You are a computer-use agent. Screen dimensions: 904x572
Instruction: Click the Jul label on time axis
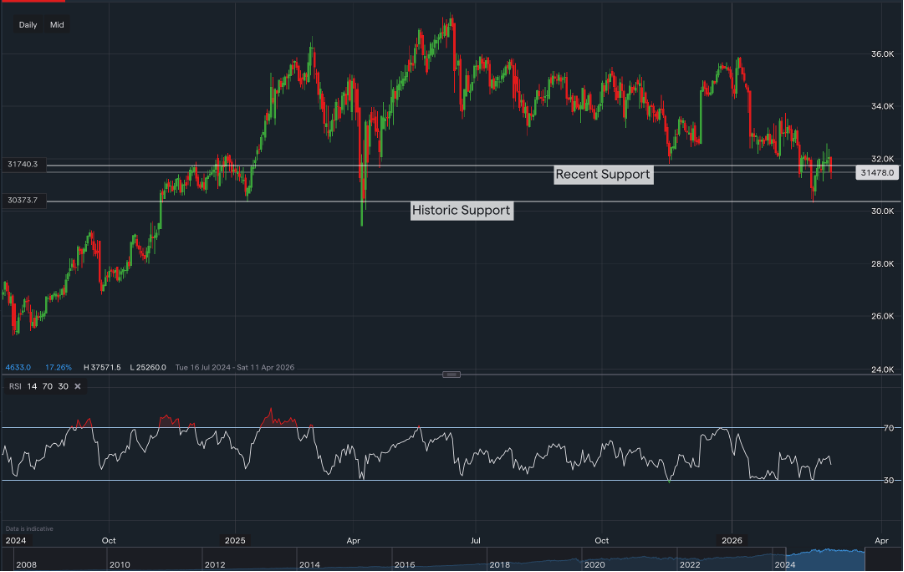click(x=475, y=540)
